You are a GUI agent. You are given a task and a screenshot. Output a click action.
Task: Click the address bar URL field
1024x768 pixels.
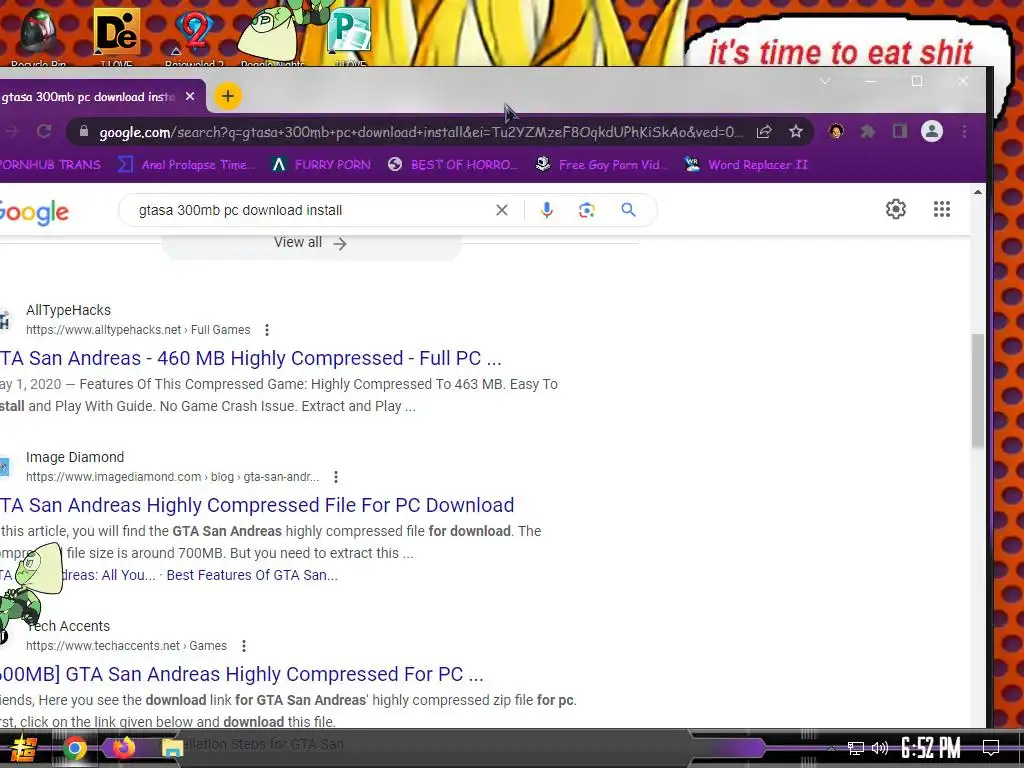[x=420, y=133]
